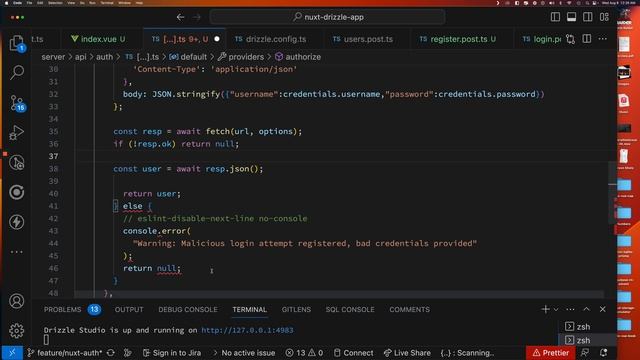
Task: Place cursor on line 37
Action: tap(339, 156)
